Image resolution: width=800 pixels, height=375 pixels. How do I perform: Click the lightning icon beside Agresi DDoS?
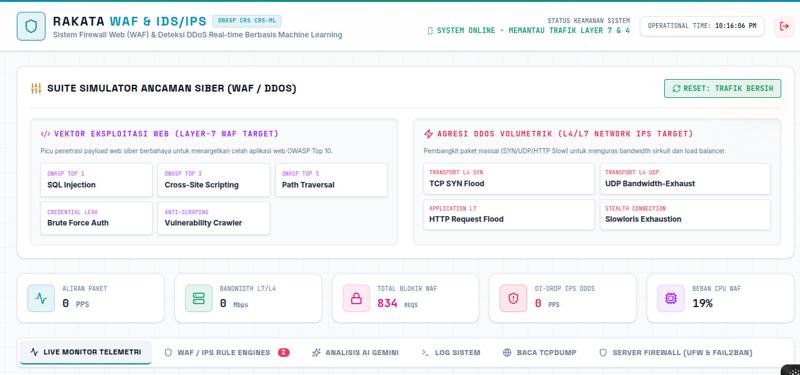point(429,134)
